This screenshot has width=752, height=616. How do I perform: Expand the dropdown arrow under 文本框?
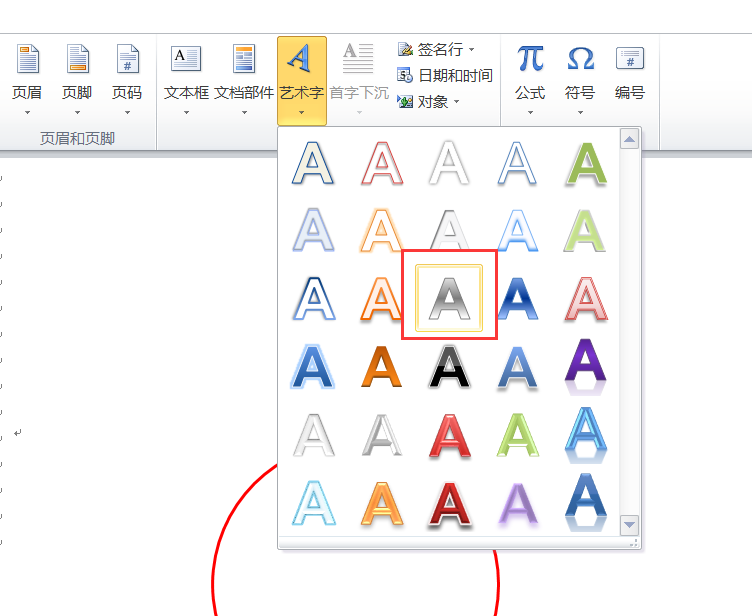186,112
